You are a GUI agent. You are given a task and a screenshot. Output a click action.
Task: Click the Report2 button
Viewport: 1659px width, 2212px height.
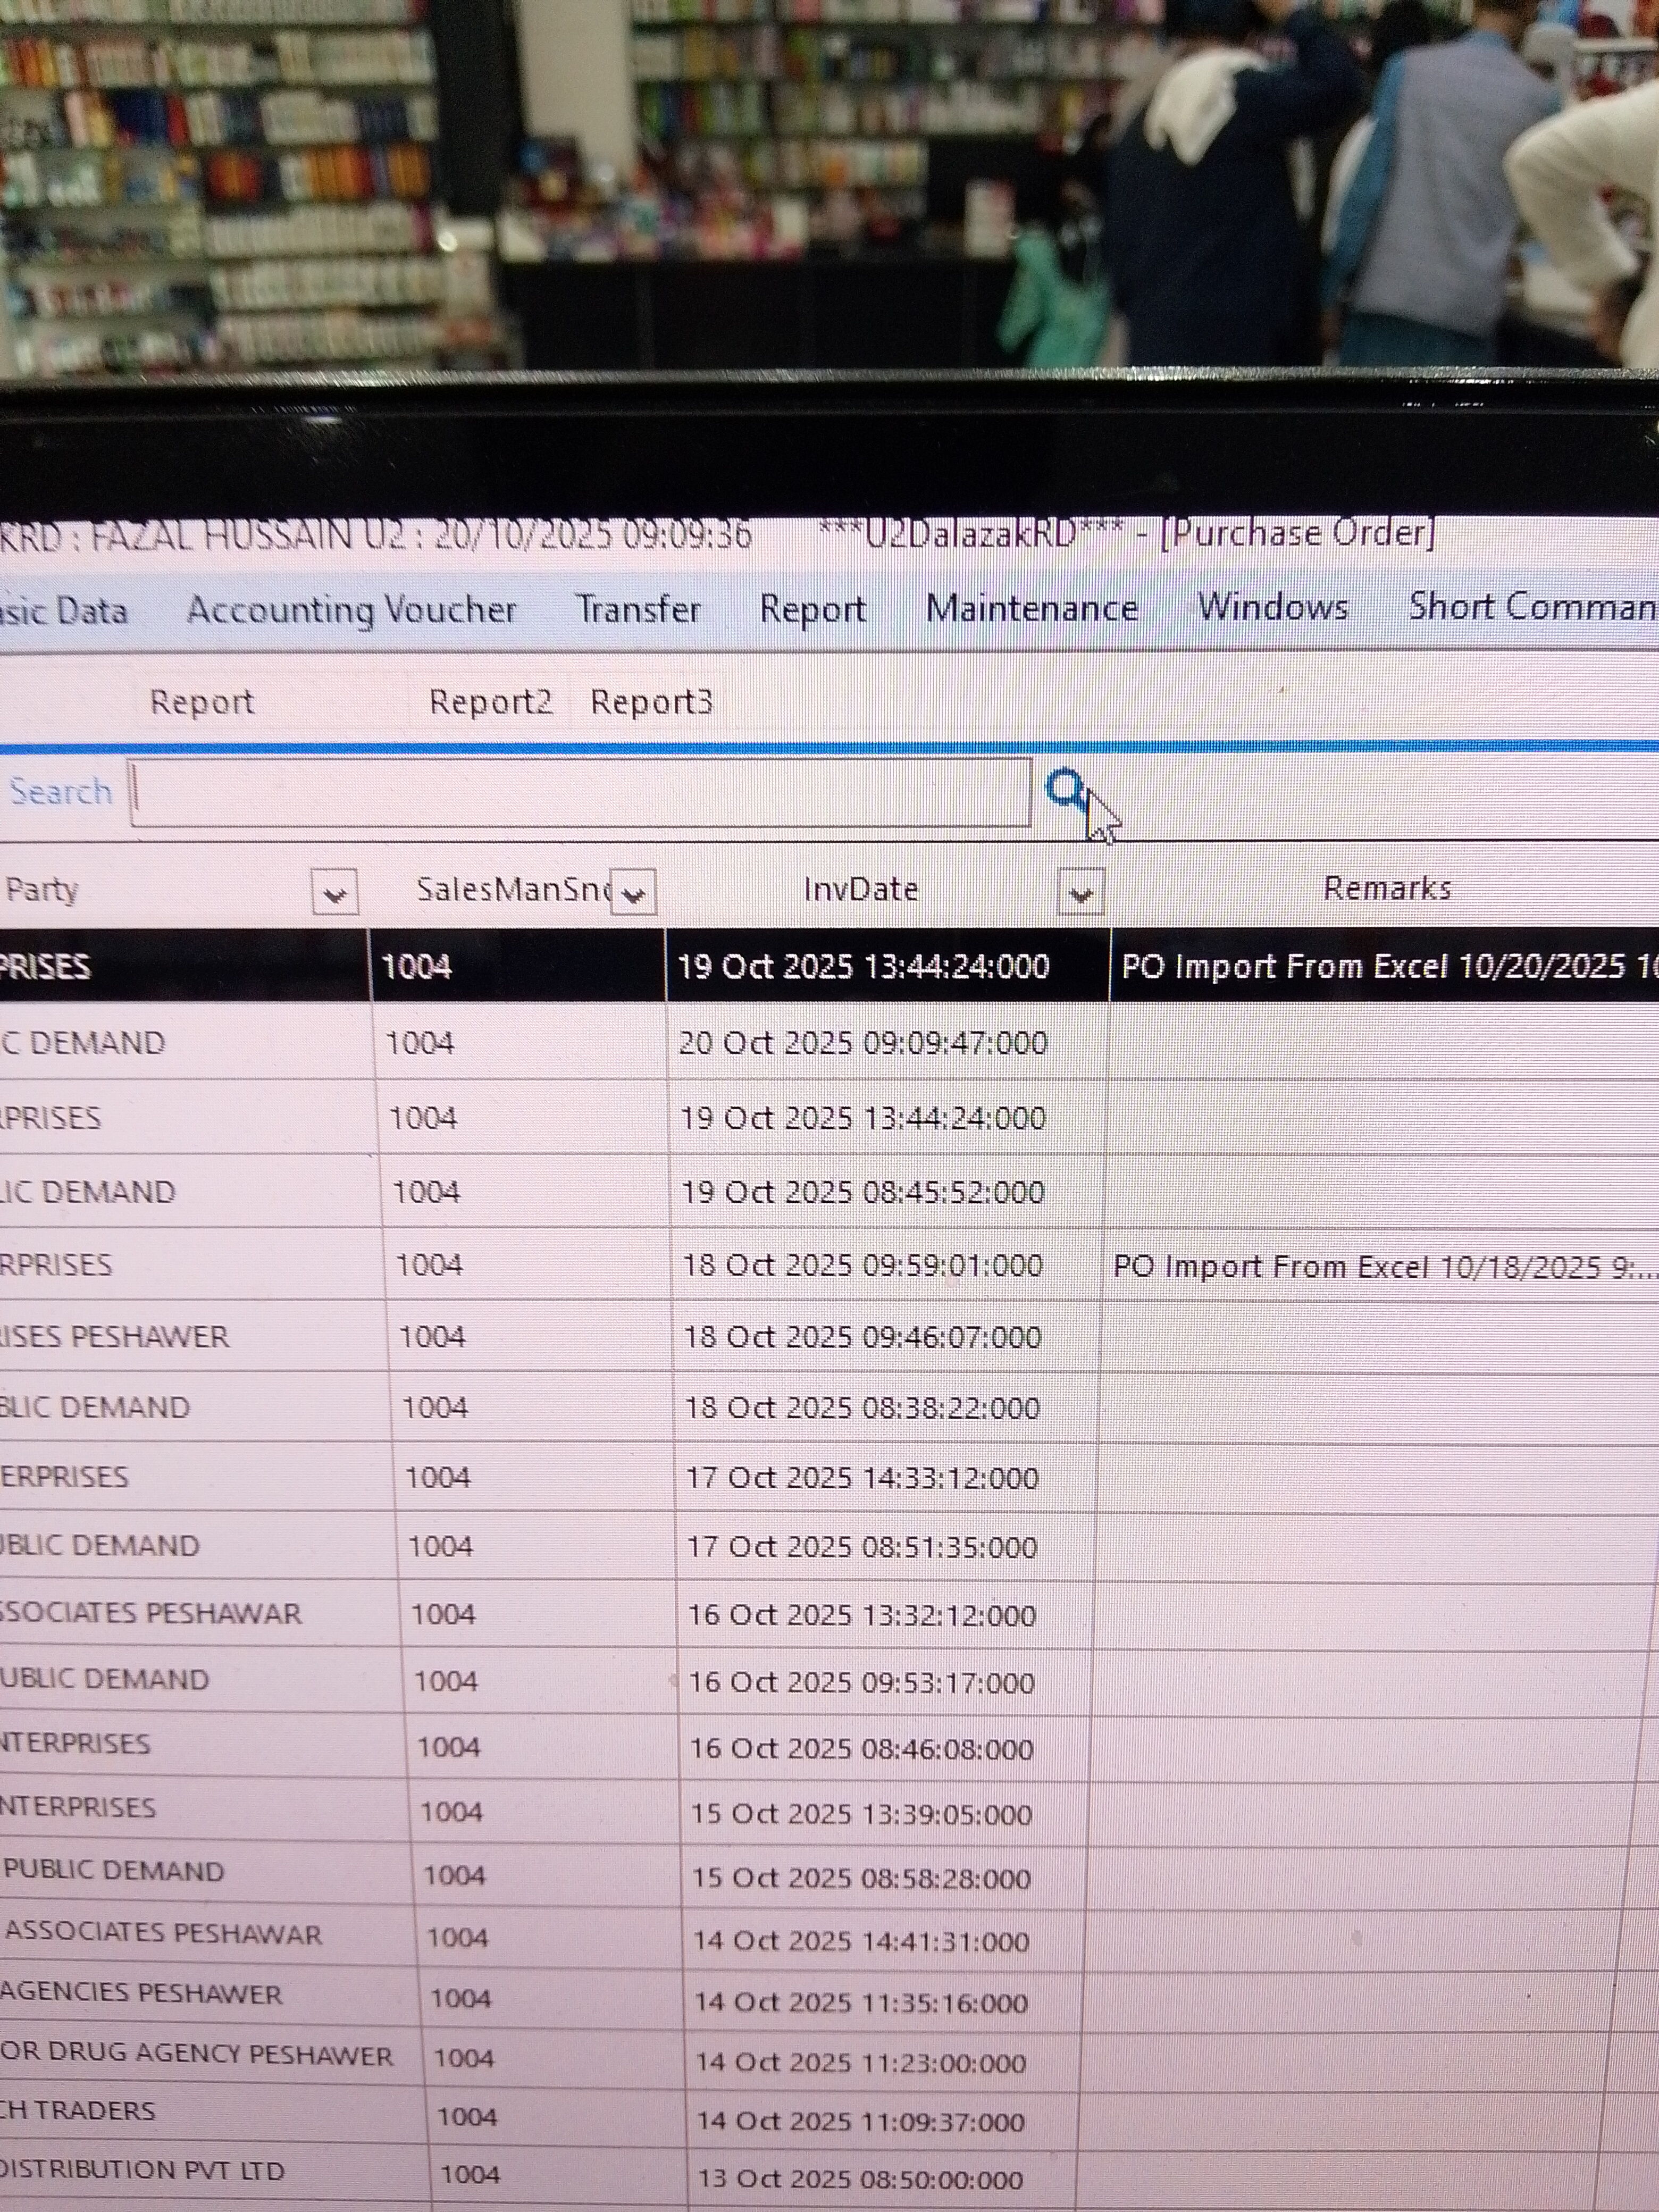pos(490,702)
